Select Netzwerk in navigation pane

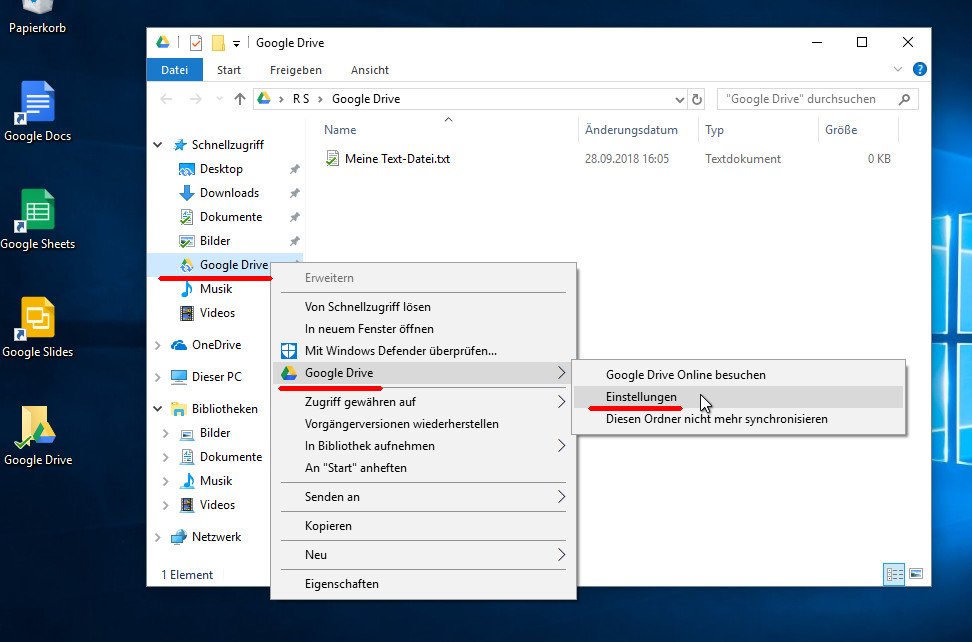pyautogui.click(x=216, y=537)
